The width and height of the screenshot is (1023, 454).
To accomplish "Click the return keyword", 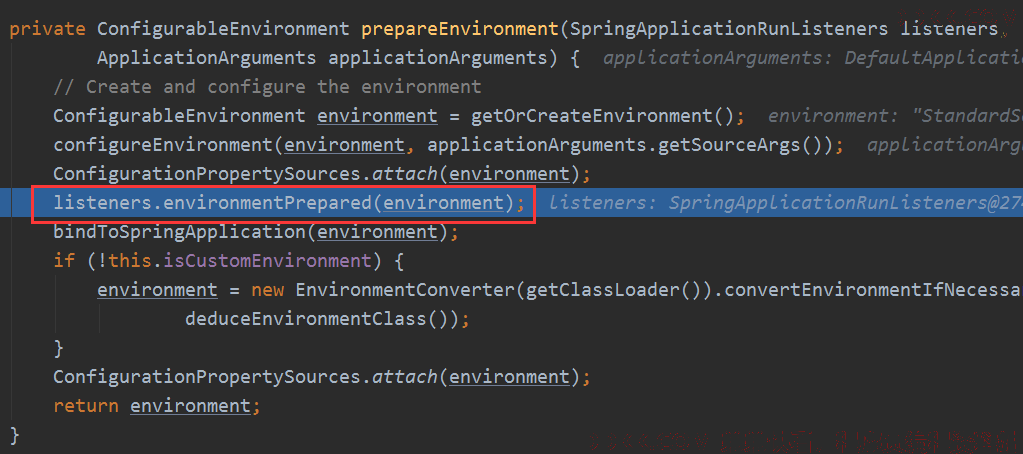I will click(x=86, y=406).
